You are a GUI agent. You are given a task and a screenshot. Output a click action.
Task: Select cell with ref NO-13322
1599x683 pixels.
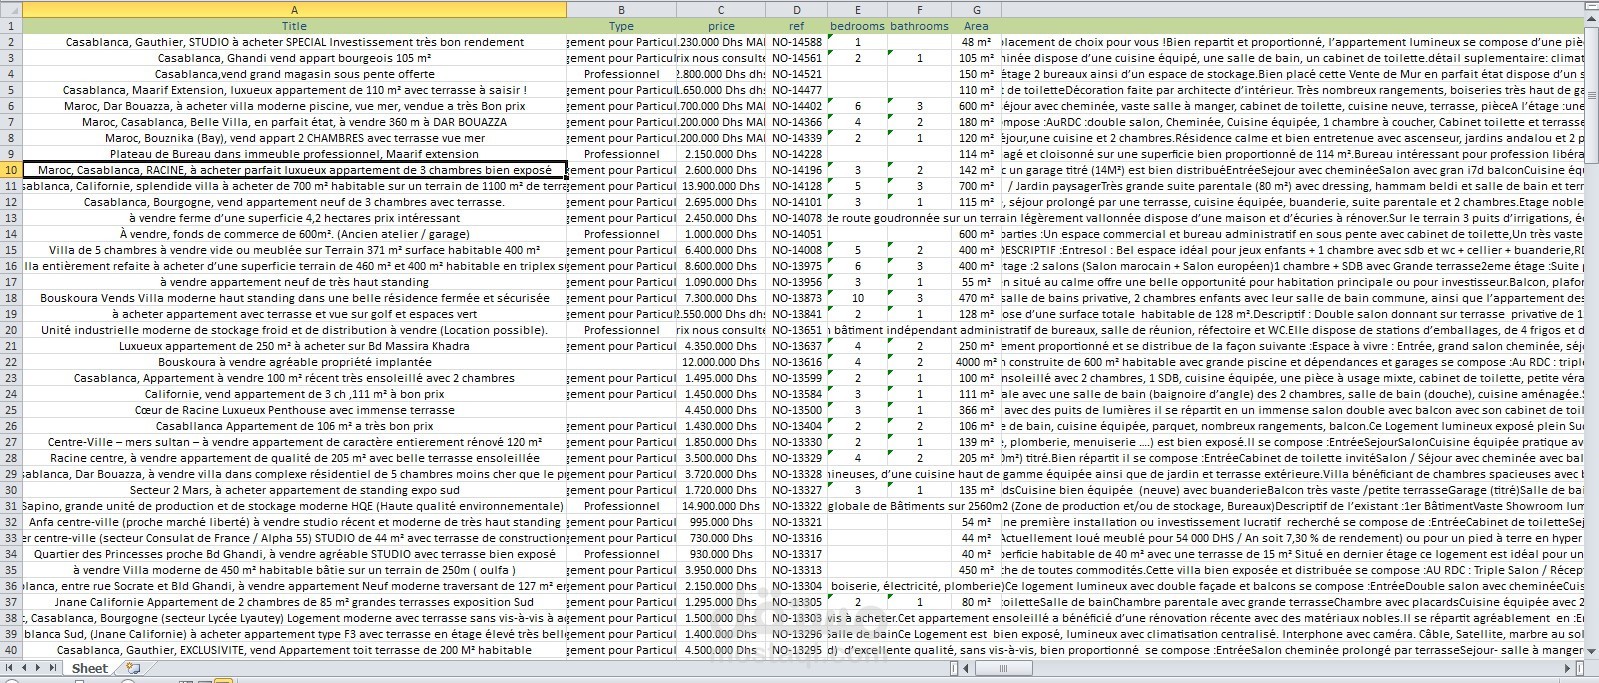click(x=796, y=506)
